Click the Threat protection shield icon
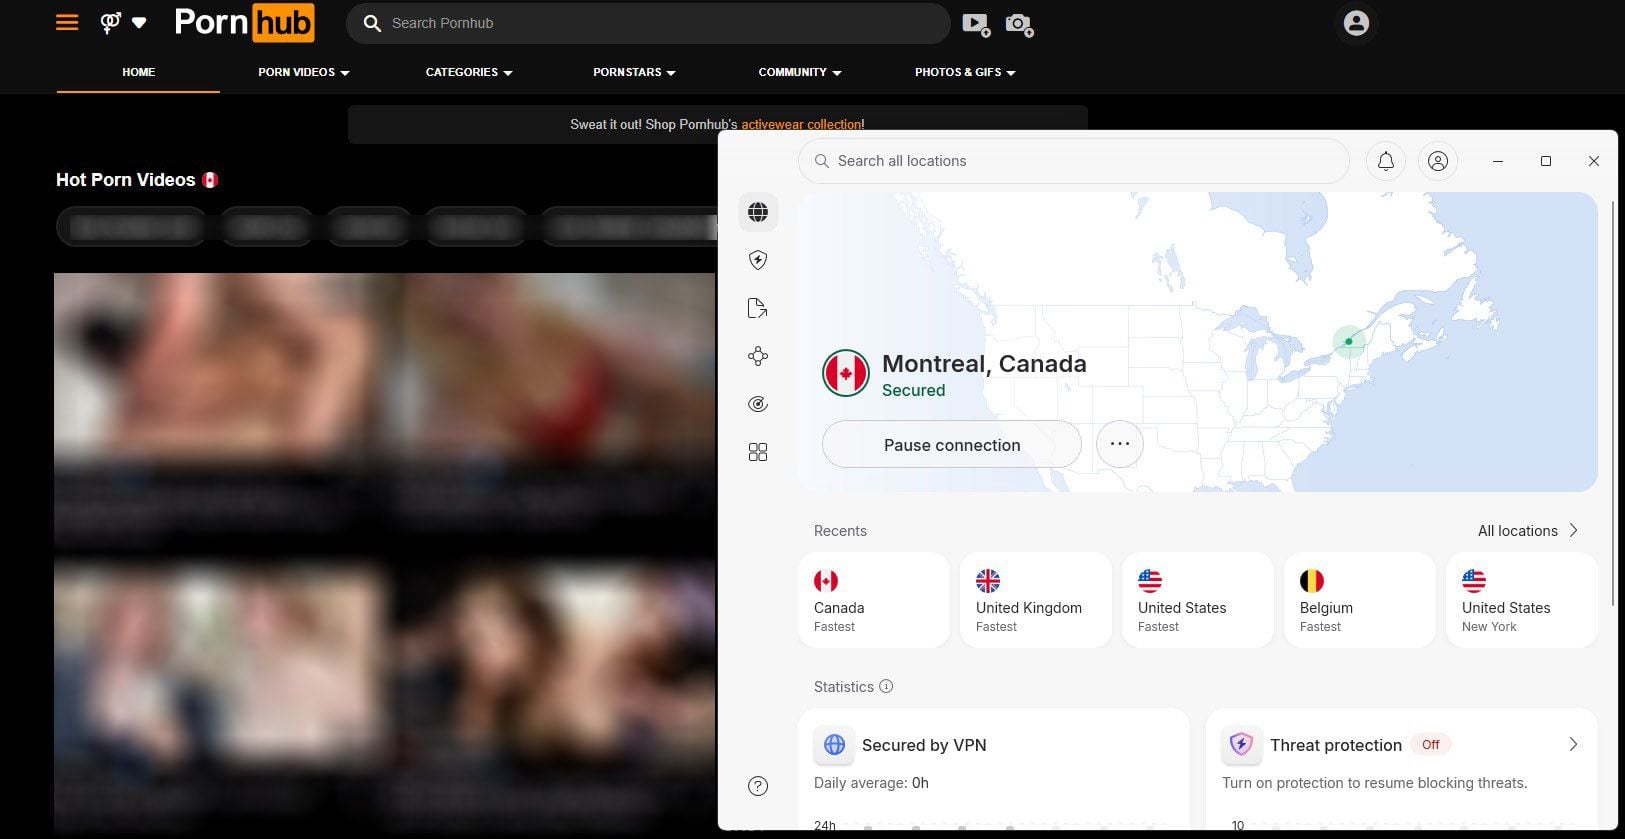The height and width of the screenshot is (839, 1625). pos(1241,745)
